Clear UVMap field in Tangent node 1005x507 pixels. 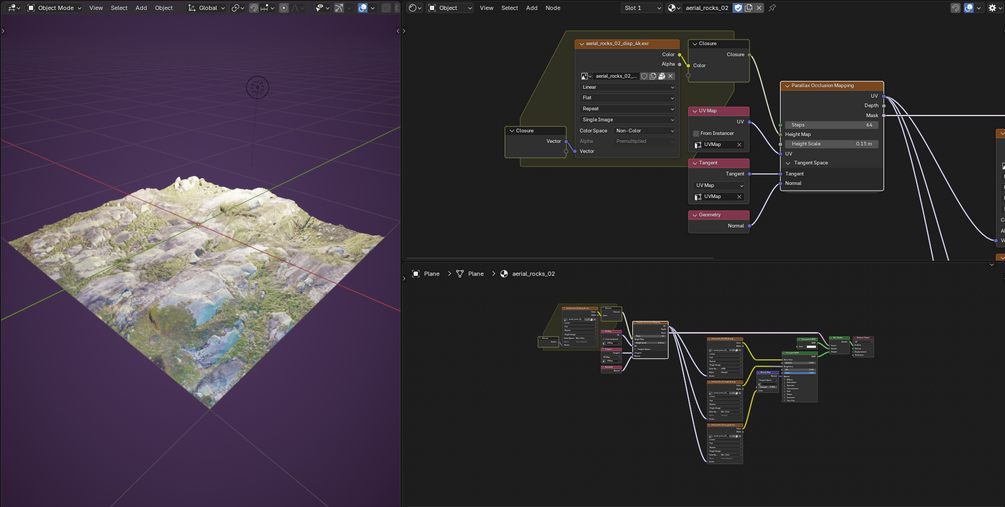[x=739, y=197]
